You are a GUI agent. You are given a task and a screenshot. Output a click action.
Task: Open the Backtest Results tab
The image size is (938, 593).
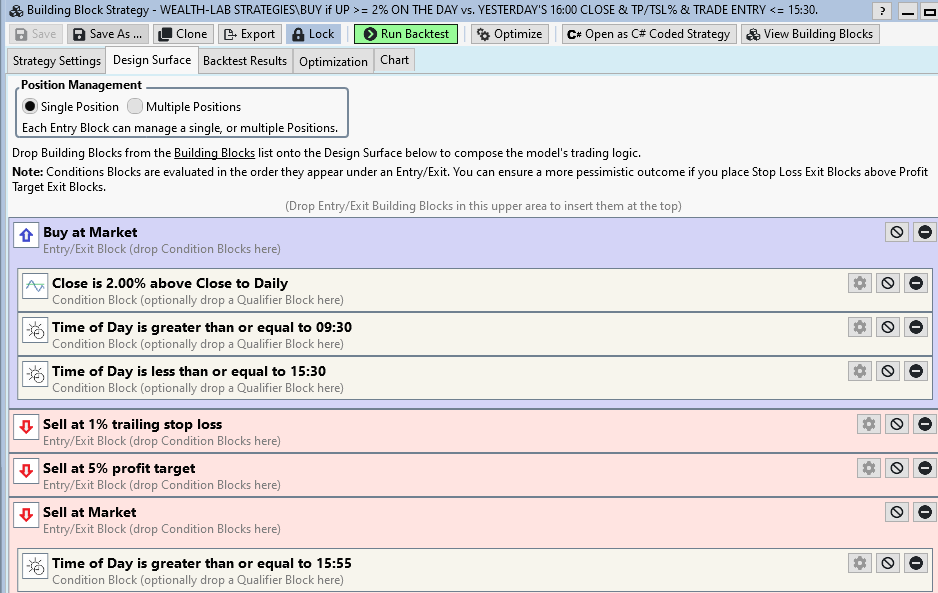[x=245, y=61]
